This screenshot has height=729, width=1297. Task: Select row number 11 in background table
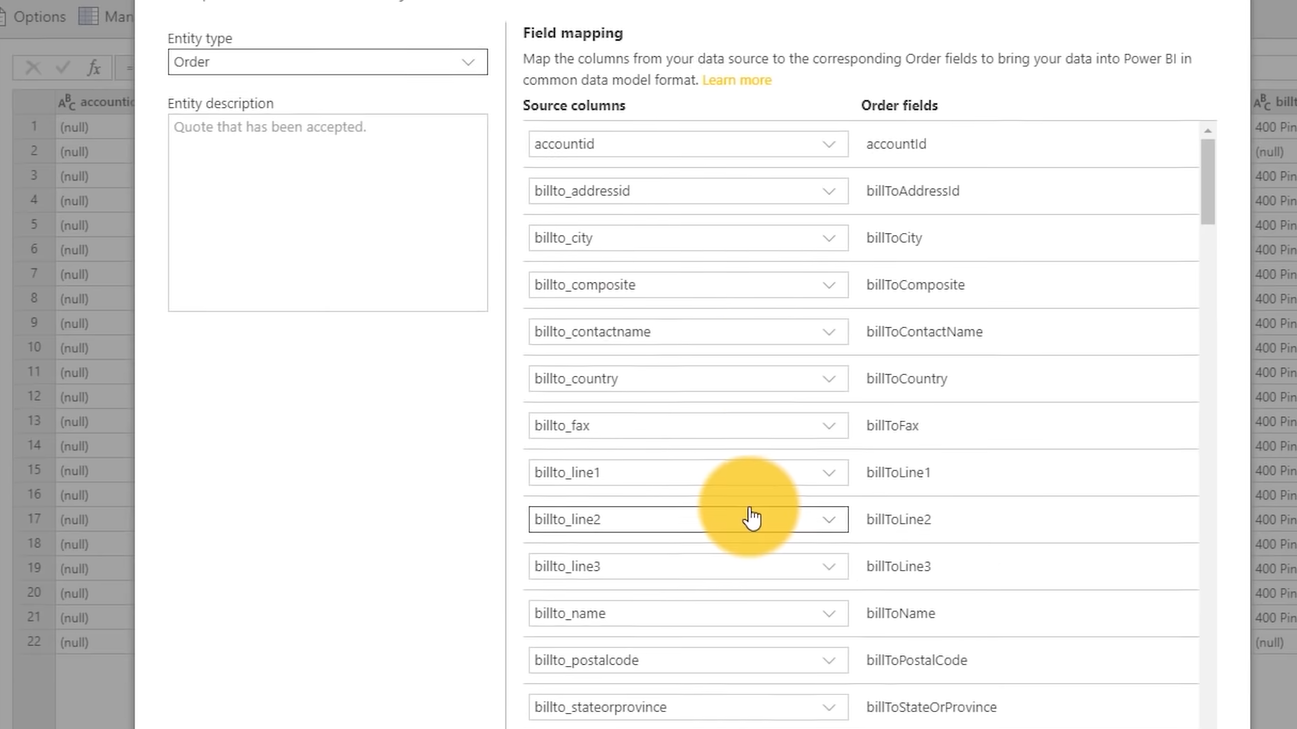(x=34, y=372)
